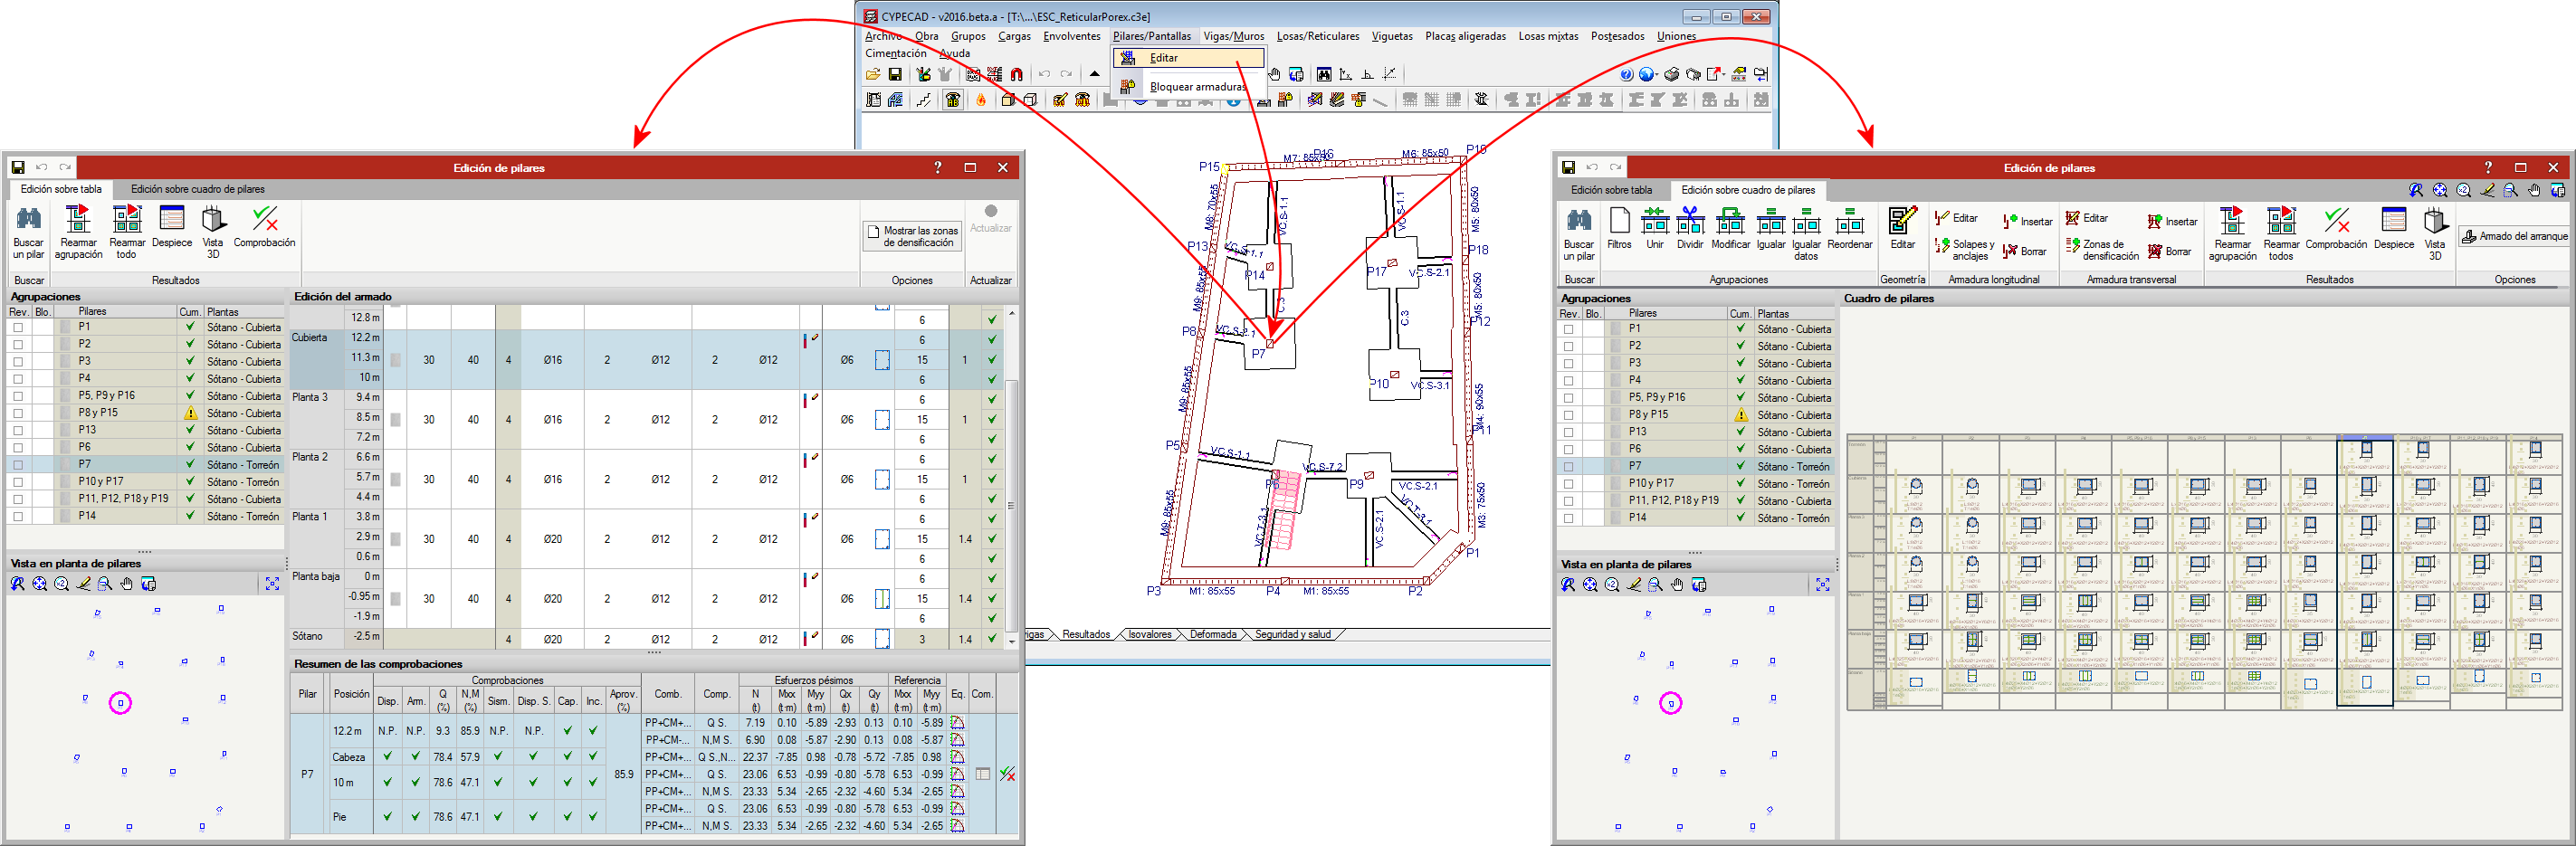Check Rev. box for P1 in left window

tap(18, 327)
